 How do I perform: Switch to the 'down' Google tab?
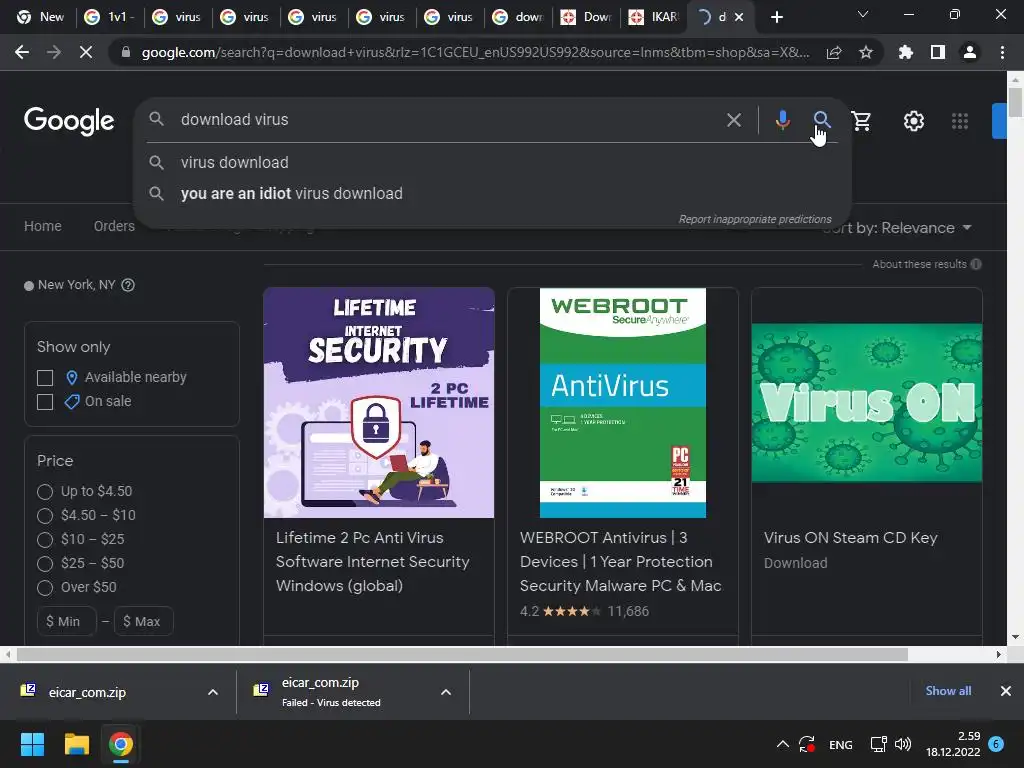519,17
